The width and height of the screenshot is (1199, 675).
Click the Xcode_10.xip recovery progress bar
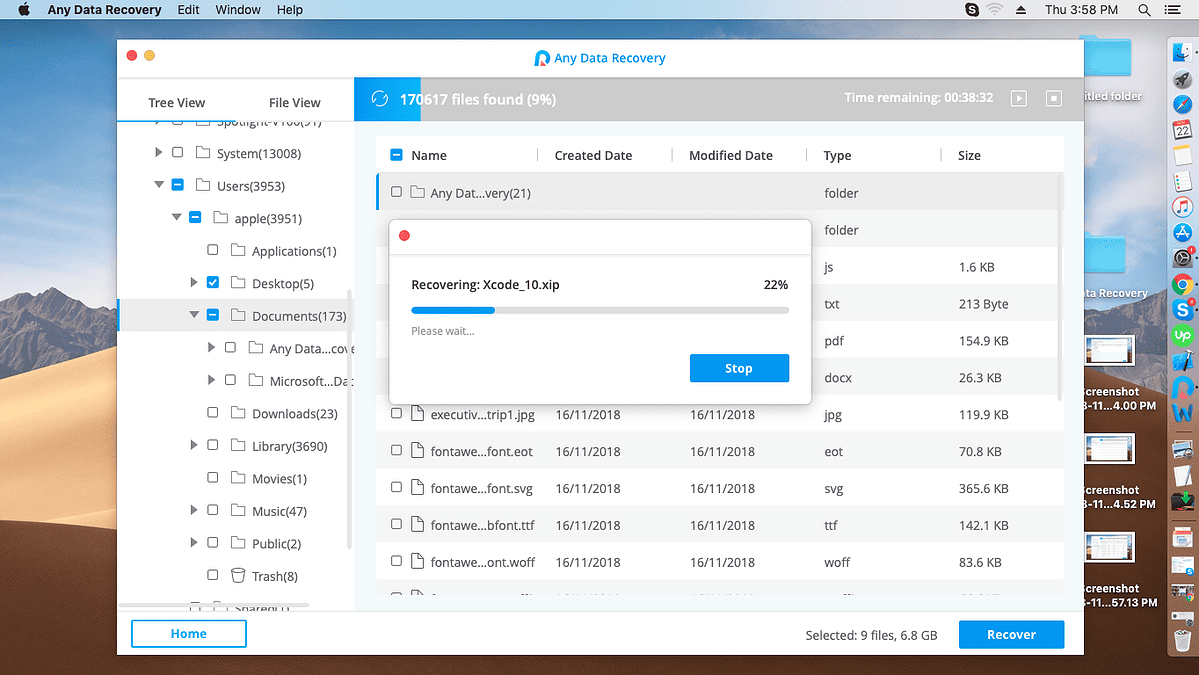tap(600, 310)
